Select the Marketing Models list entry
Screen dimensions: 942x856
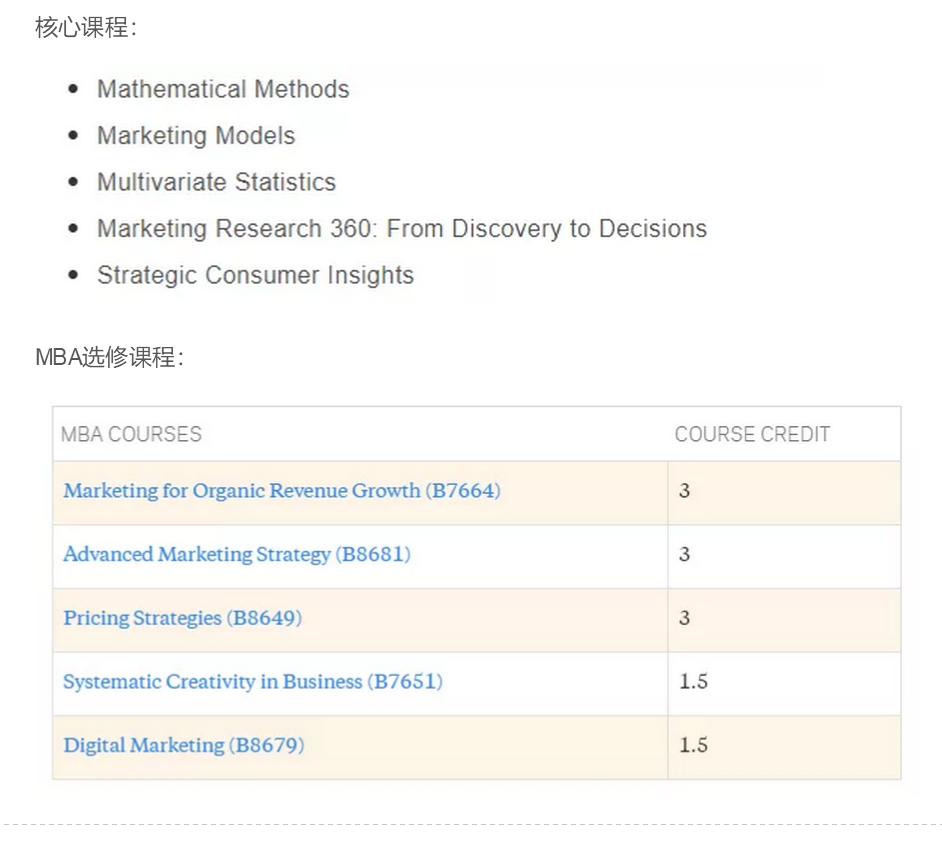[x=196, y=136]
